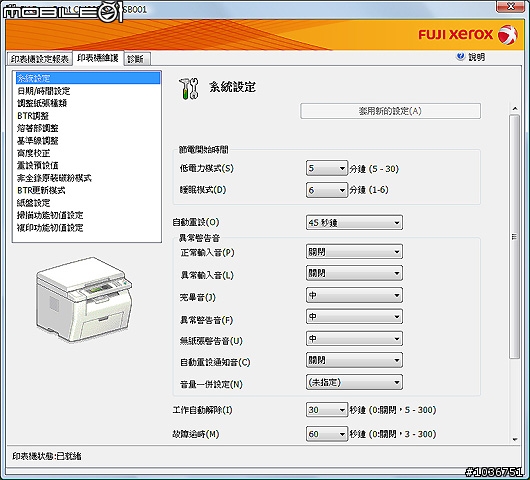Image resolution: width=530 pixels, height=480 pixels.
Task: Open the 自動重設(O) dropdown
Action: 354,222
